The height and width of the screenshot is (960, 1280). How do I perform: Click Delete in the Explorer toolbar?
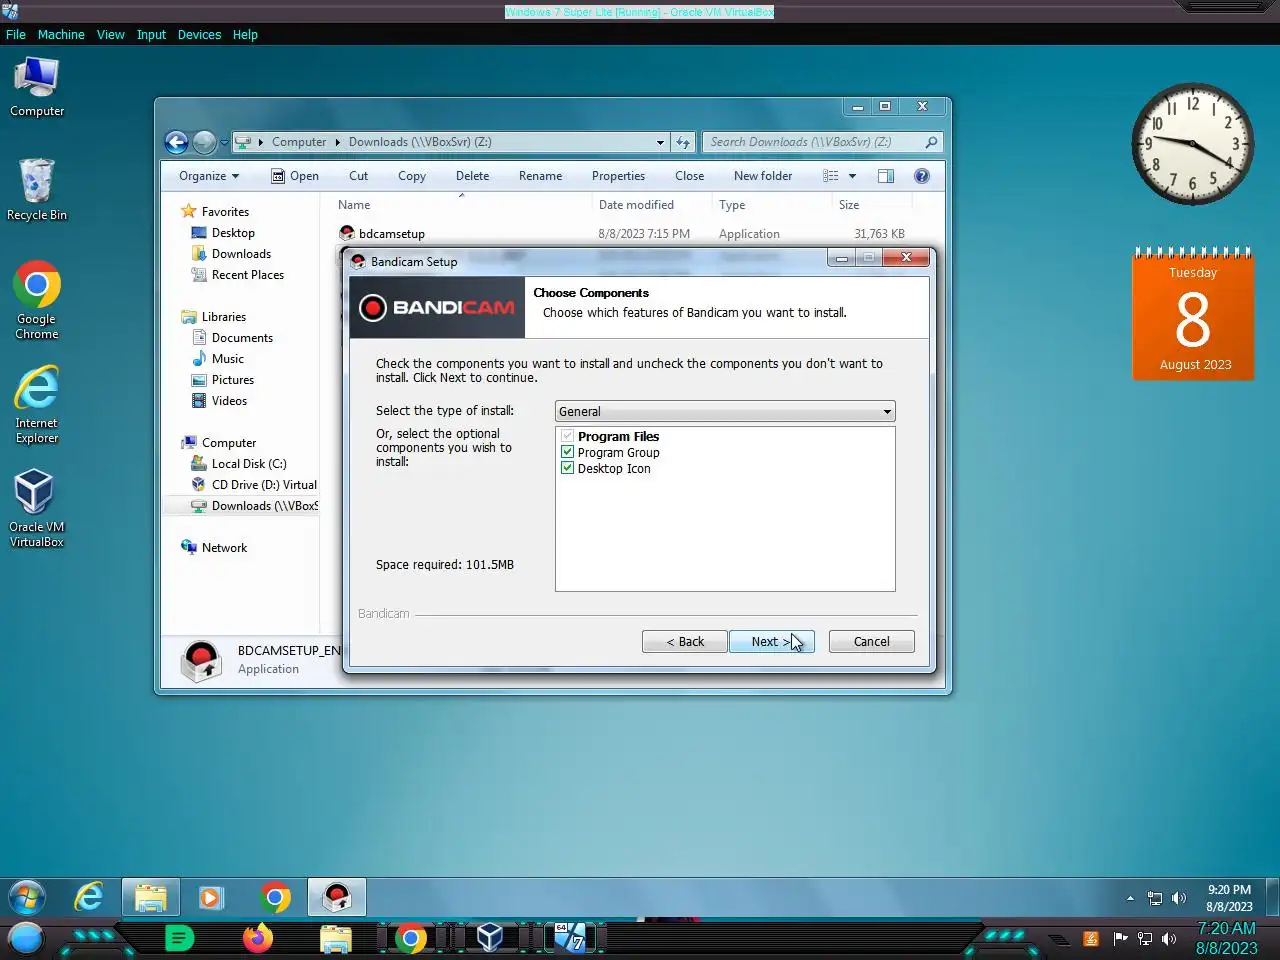click(x=472, y=176)
